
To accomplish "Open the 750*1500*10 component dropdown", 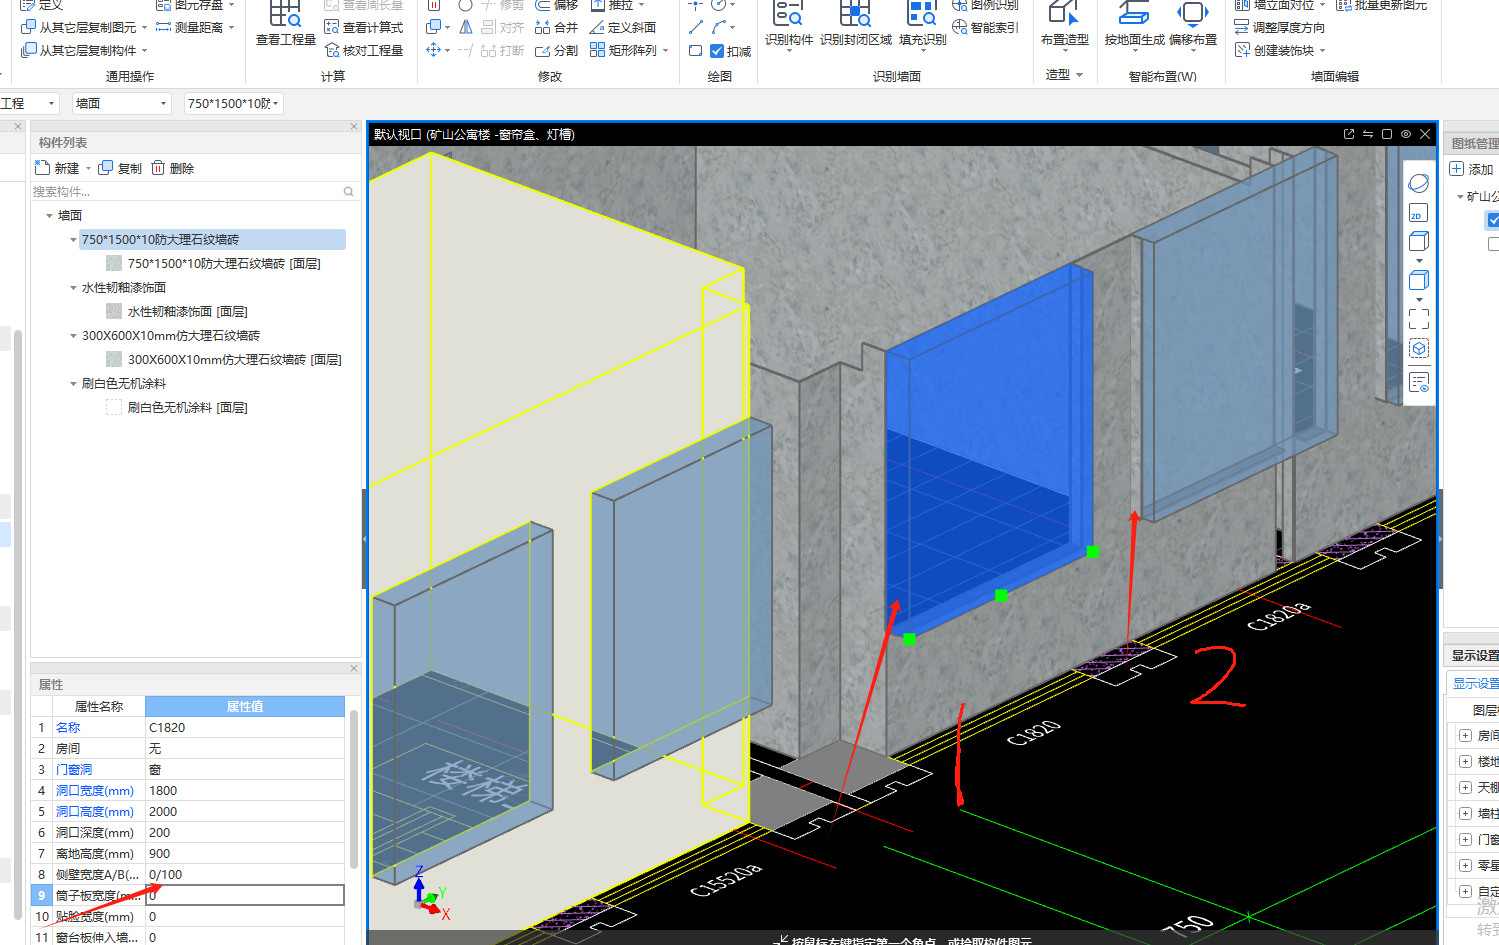I will [234, 103].
